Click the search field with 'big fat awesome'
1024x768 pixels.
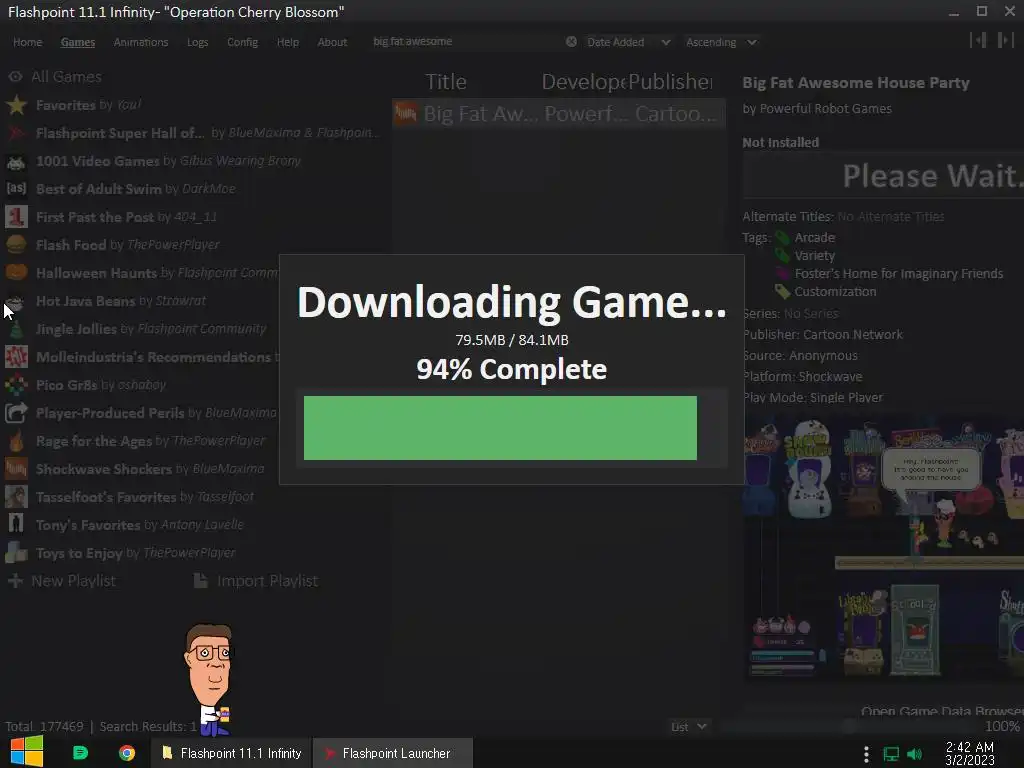tap(467, 42)
